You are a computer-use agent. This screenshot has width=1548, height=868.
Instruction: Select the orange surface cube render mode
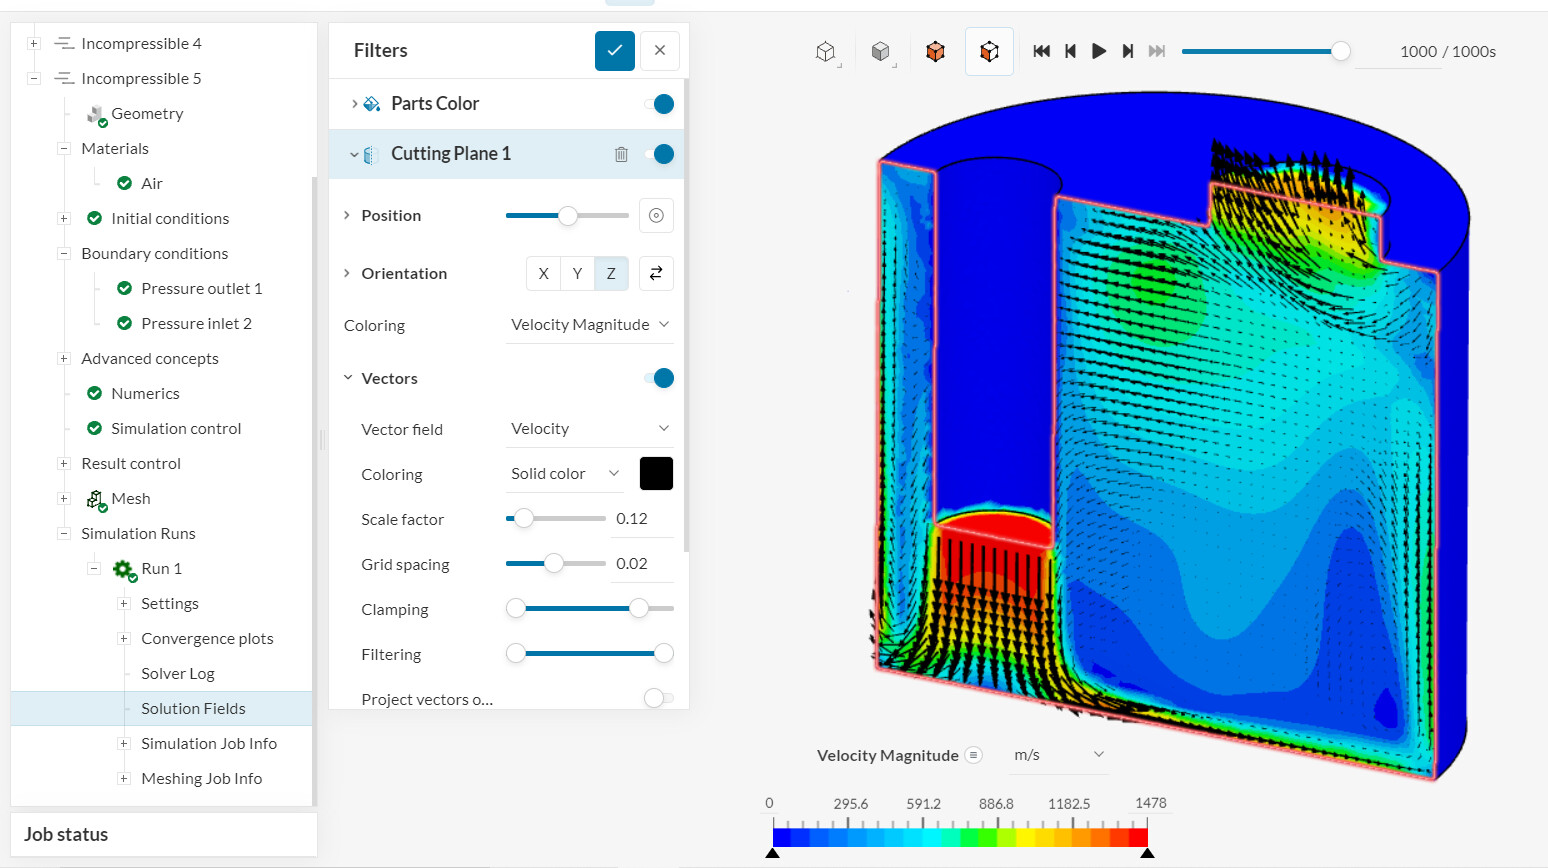click(x=935, y=52)
